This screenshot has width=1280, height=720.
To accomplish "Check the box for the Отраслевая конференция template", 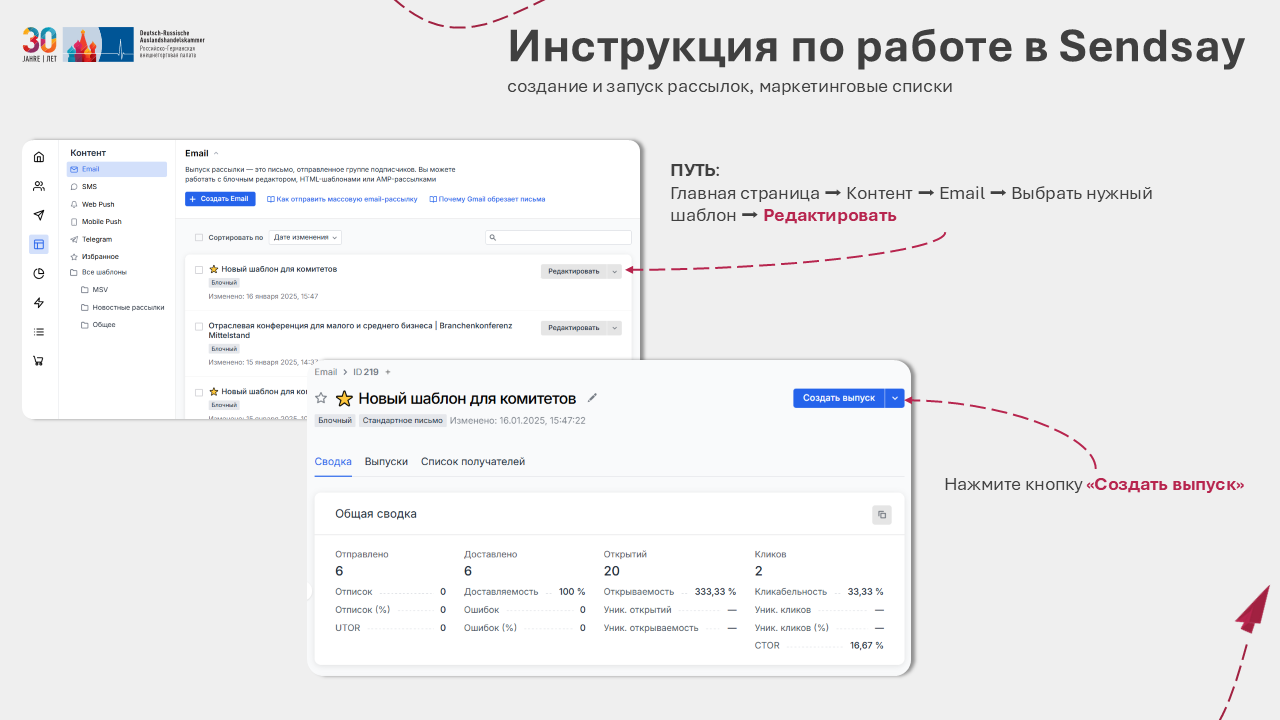I will pyautogui.click(x=199, y=326).
